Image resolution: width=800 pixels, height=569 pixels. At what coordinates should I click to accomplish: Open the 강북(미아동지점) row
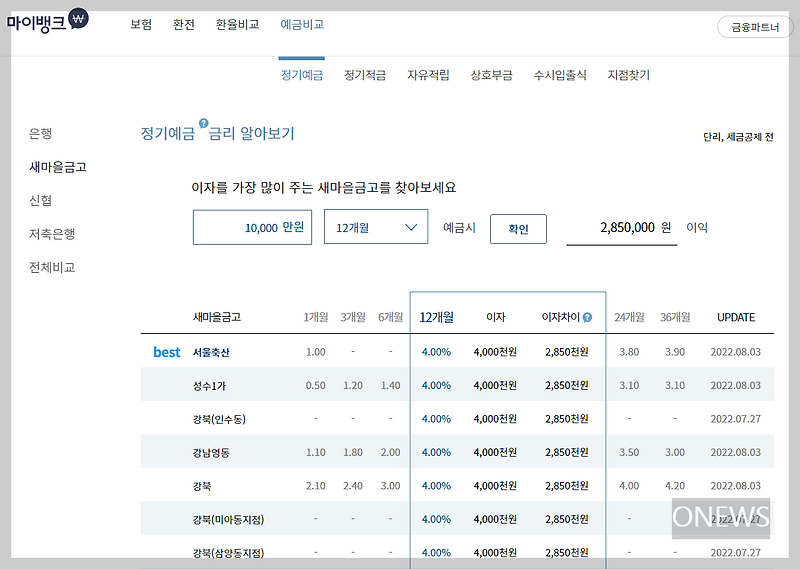pos(457,519)
